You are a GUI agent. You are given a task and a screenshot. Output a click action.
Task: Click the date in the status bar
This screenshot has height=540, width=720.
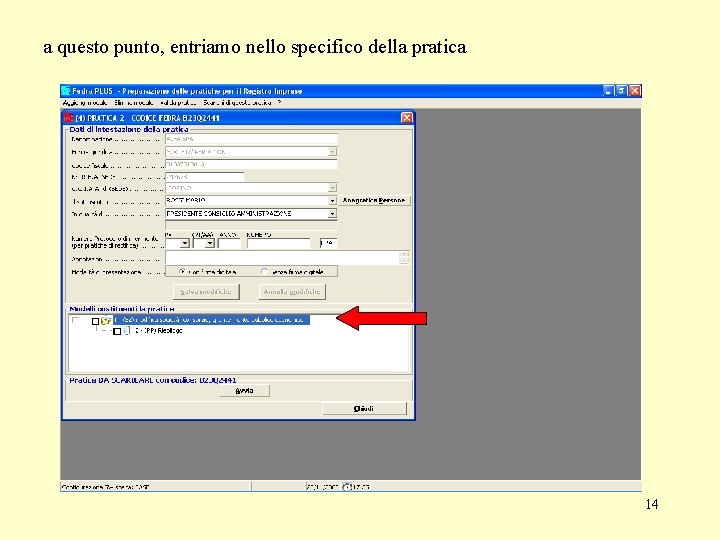(x=322, y=486)
